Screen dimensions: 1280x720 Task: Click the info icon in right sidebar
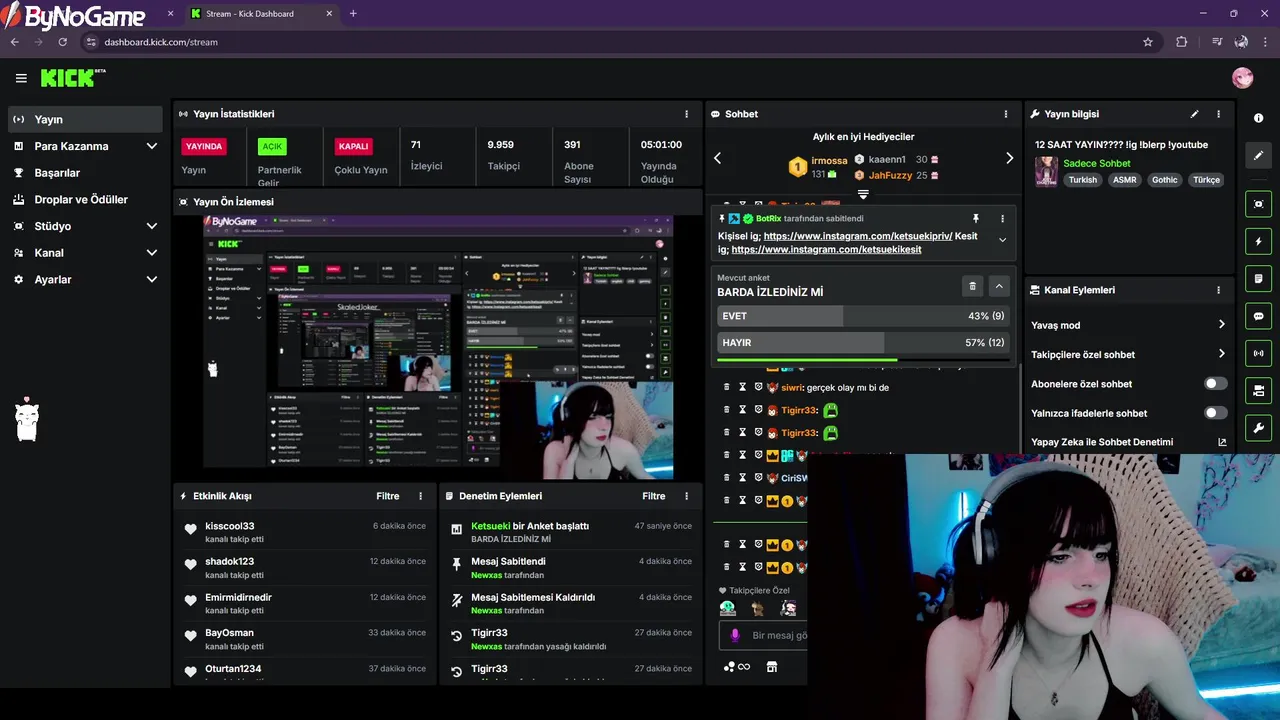(1258, 118)
